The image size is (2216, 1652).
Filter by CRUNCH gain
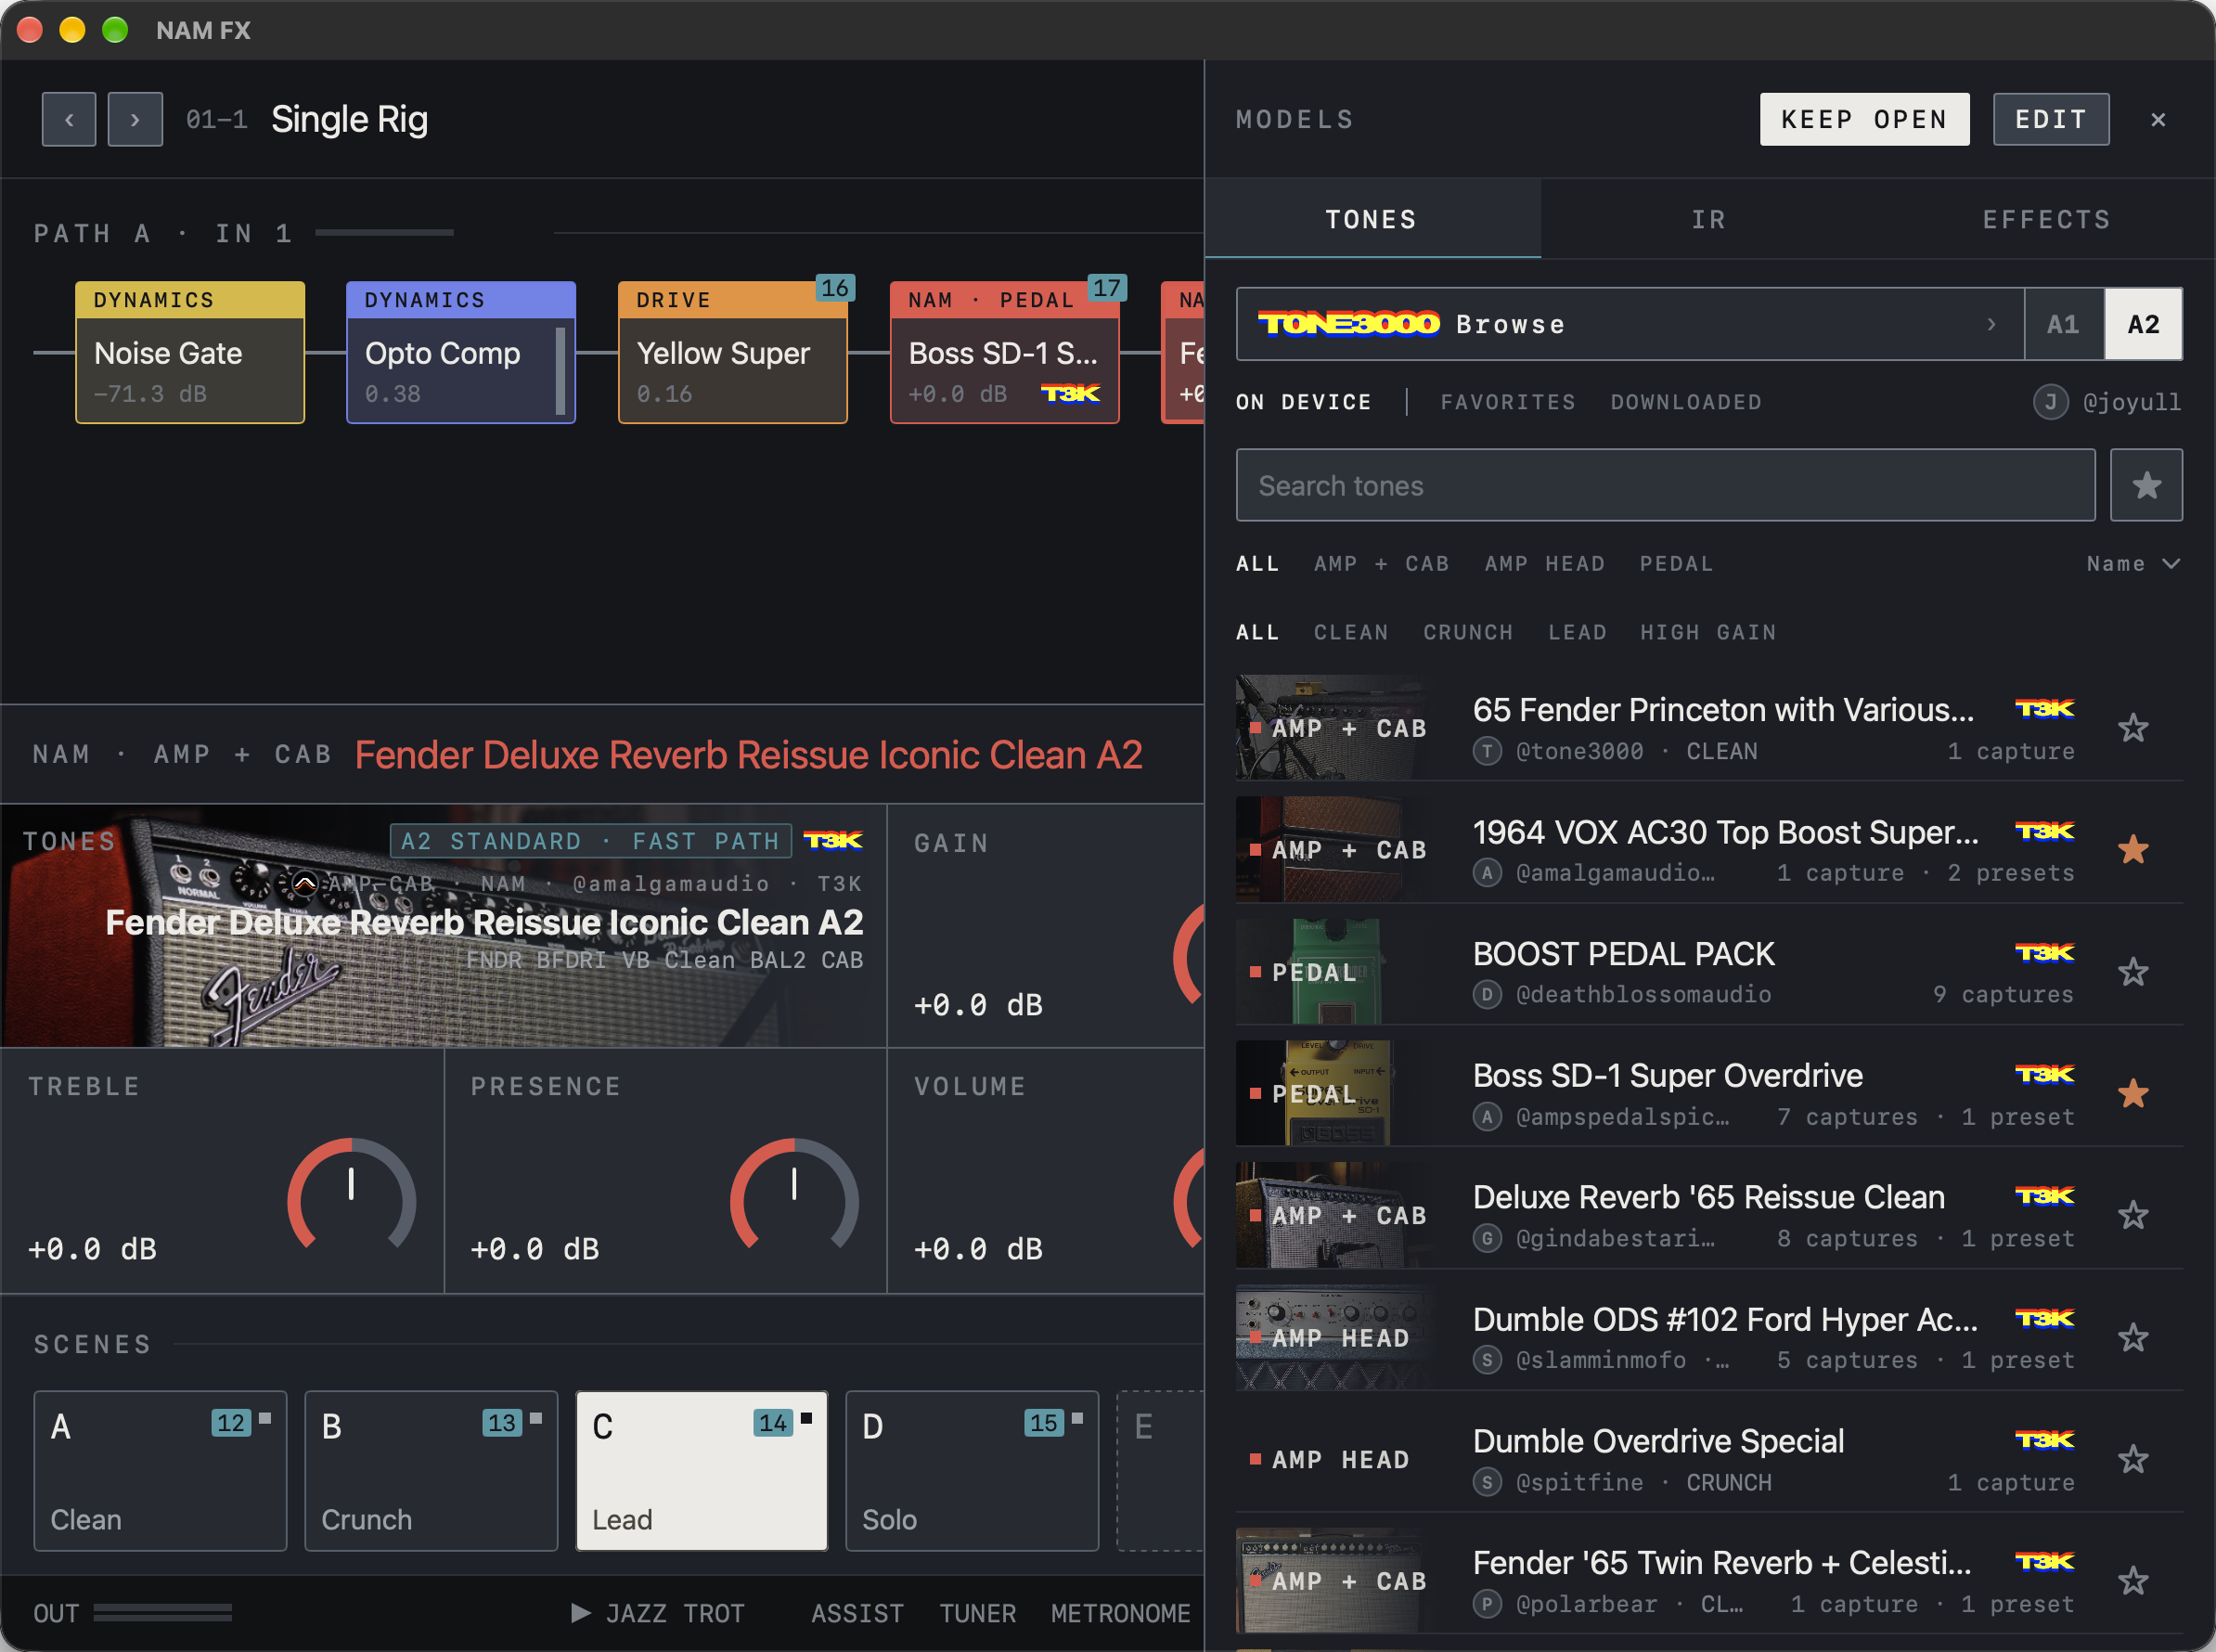coord(1468,632)
